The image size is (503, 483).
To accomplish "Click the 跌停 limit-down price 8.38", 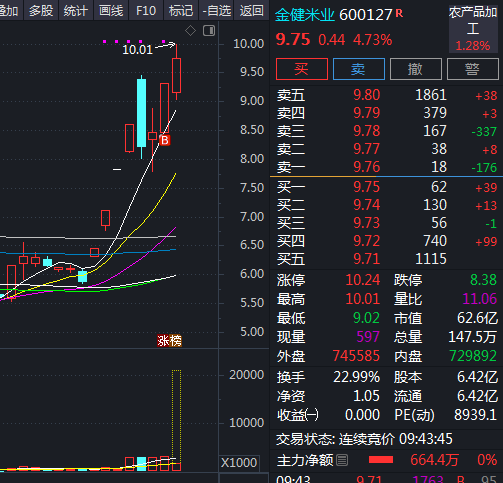I will 483,280.
